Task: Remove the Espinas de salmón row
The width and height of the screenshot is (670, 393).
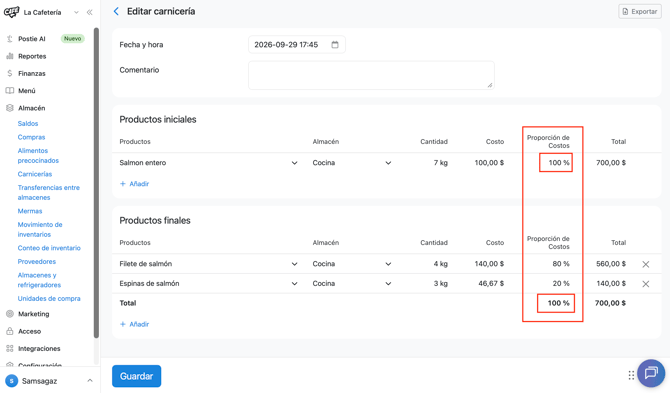Action: point(646,284)
